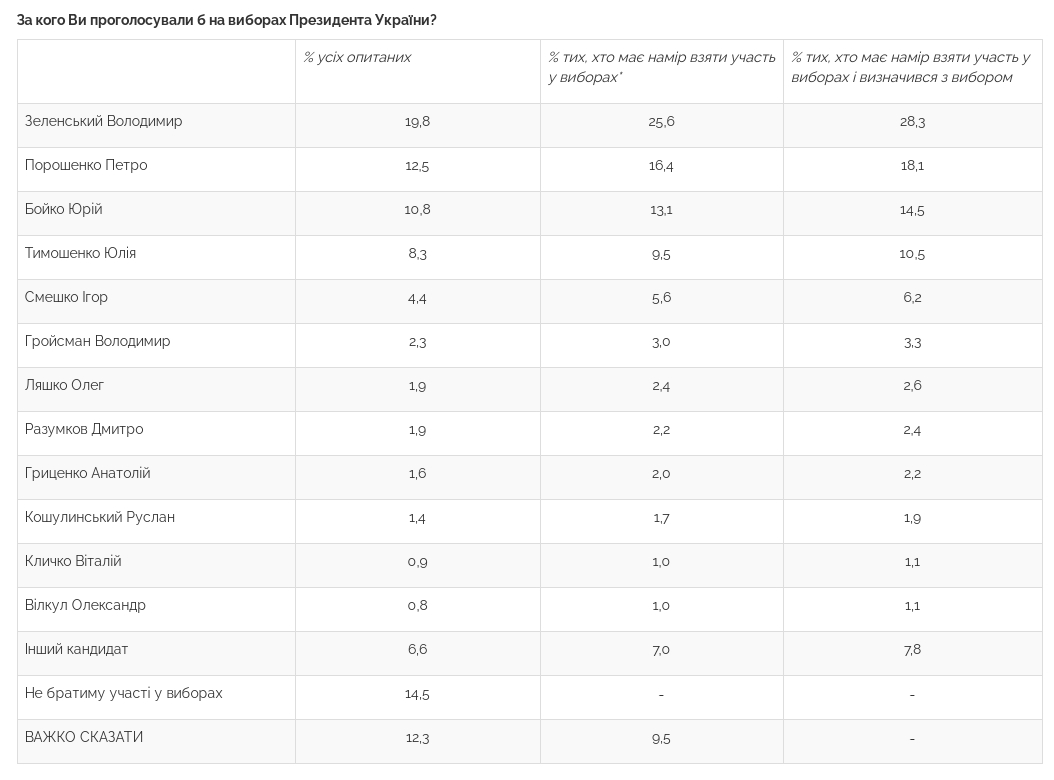1054x780 pixels.
Task: Click the 'Порошенко Петро' candidate name
Action: pyautogui.click(x=86, y=165)
